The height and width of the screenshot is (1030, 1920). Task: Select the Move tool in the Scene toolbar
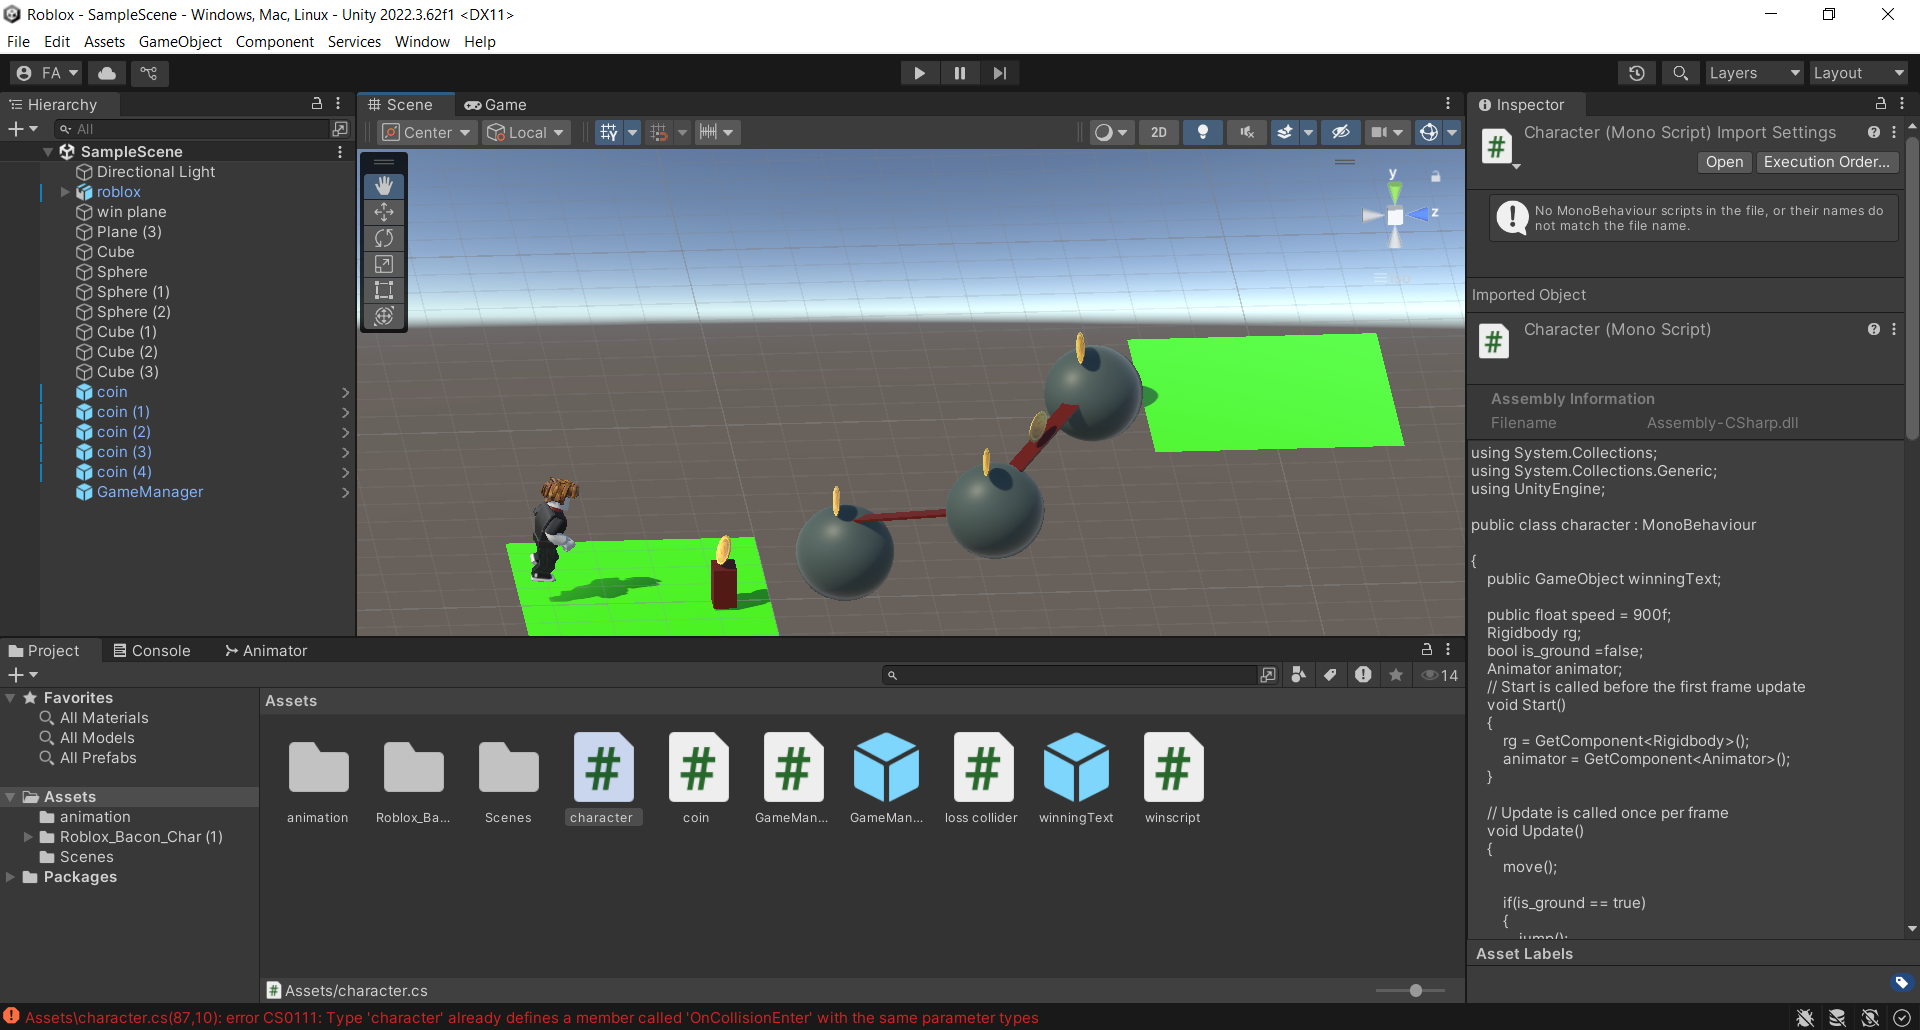coord(383,211)
